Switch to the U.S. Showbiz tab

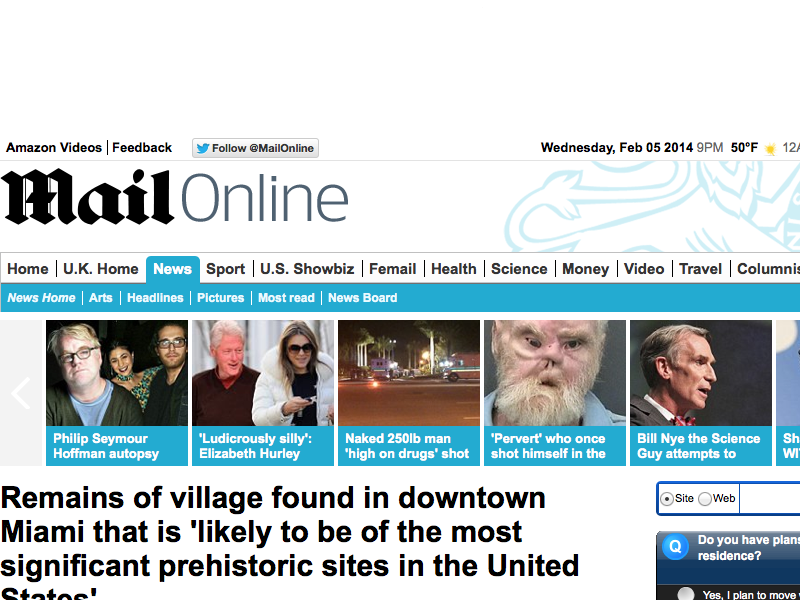(x=307, y=269)
